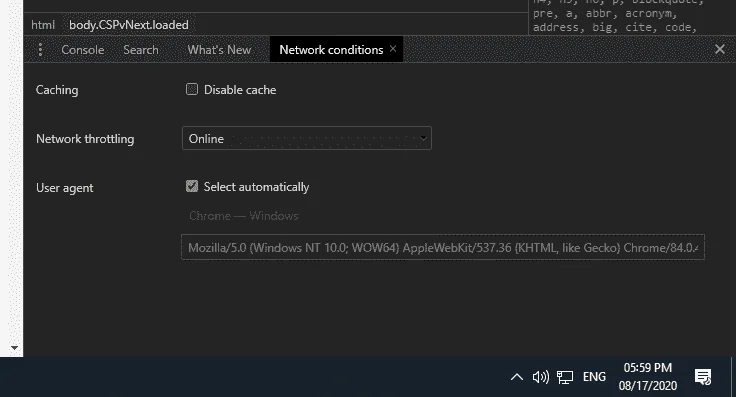This screenshot has height=397, width=736.
Task: Click the Network throttling label
Action: click(85, 139)
